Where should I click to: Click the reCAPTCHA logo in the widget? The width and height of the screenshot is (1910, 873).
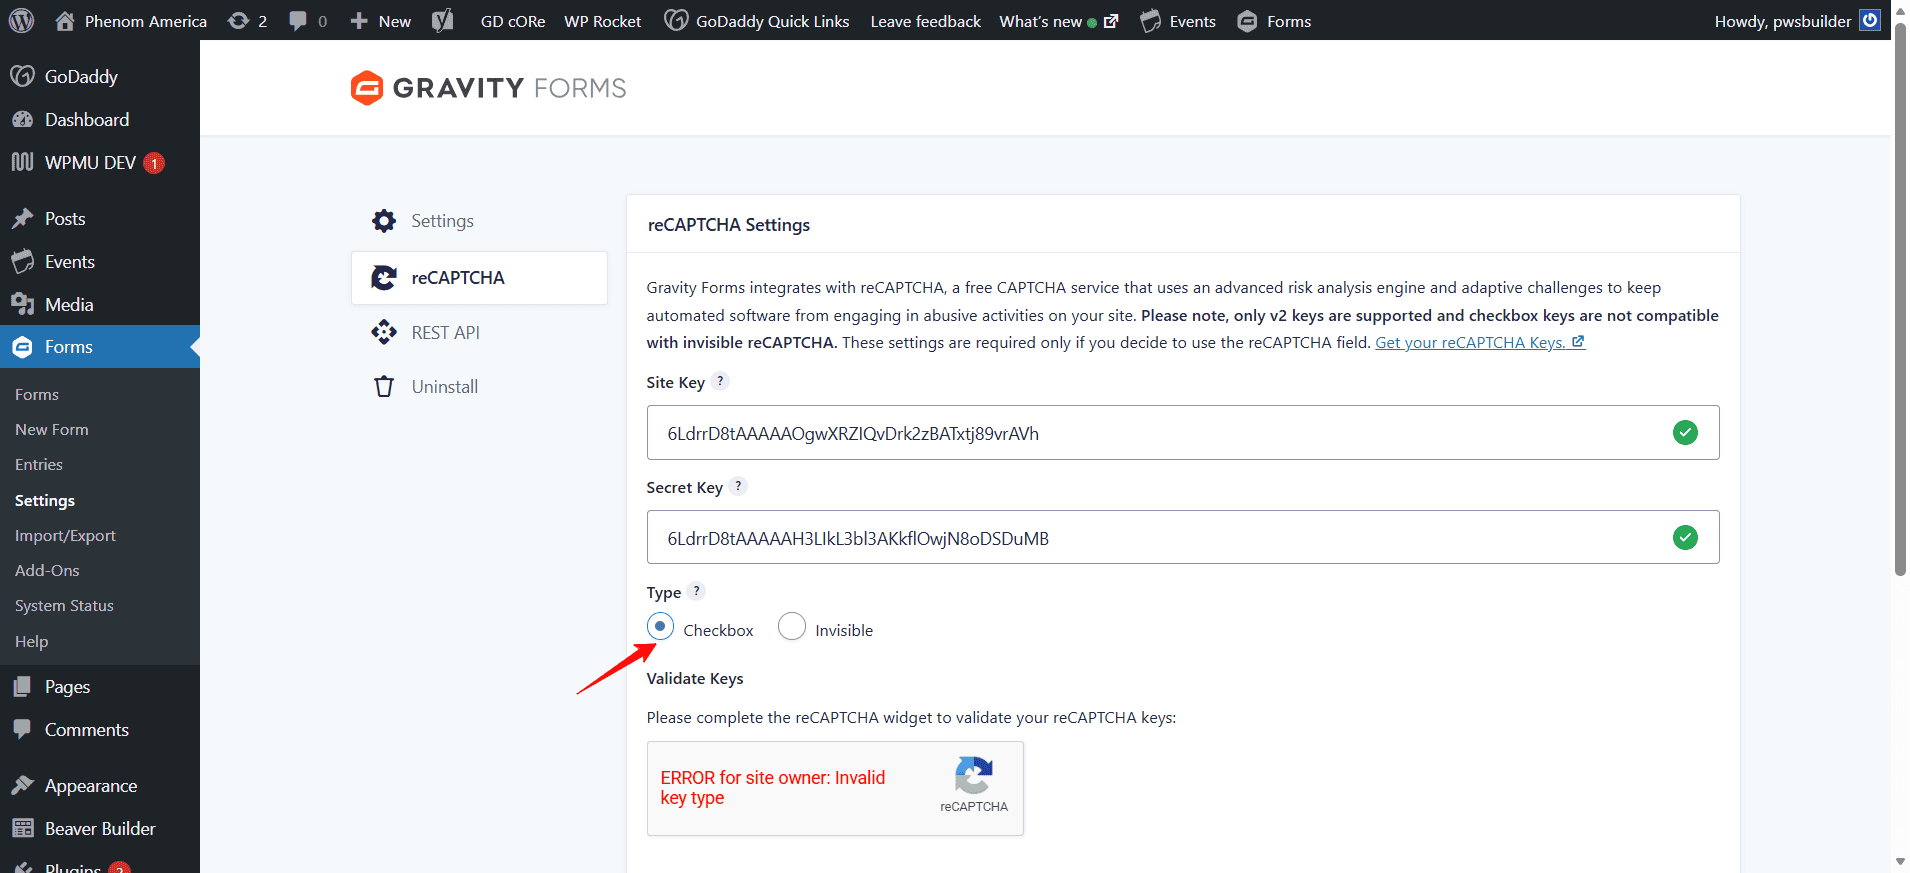[x=974, y=775]
